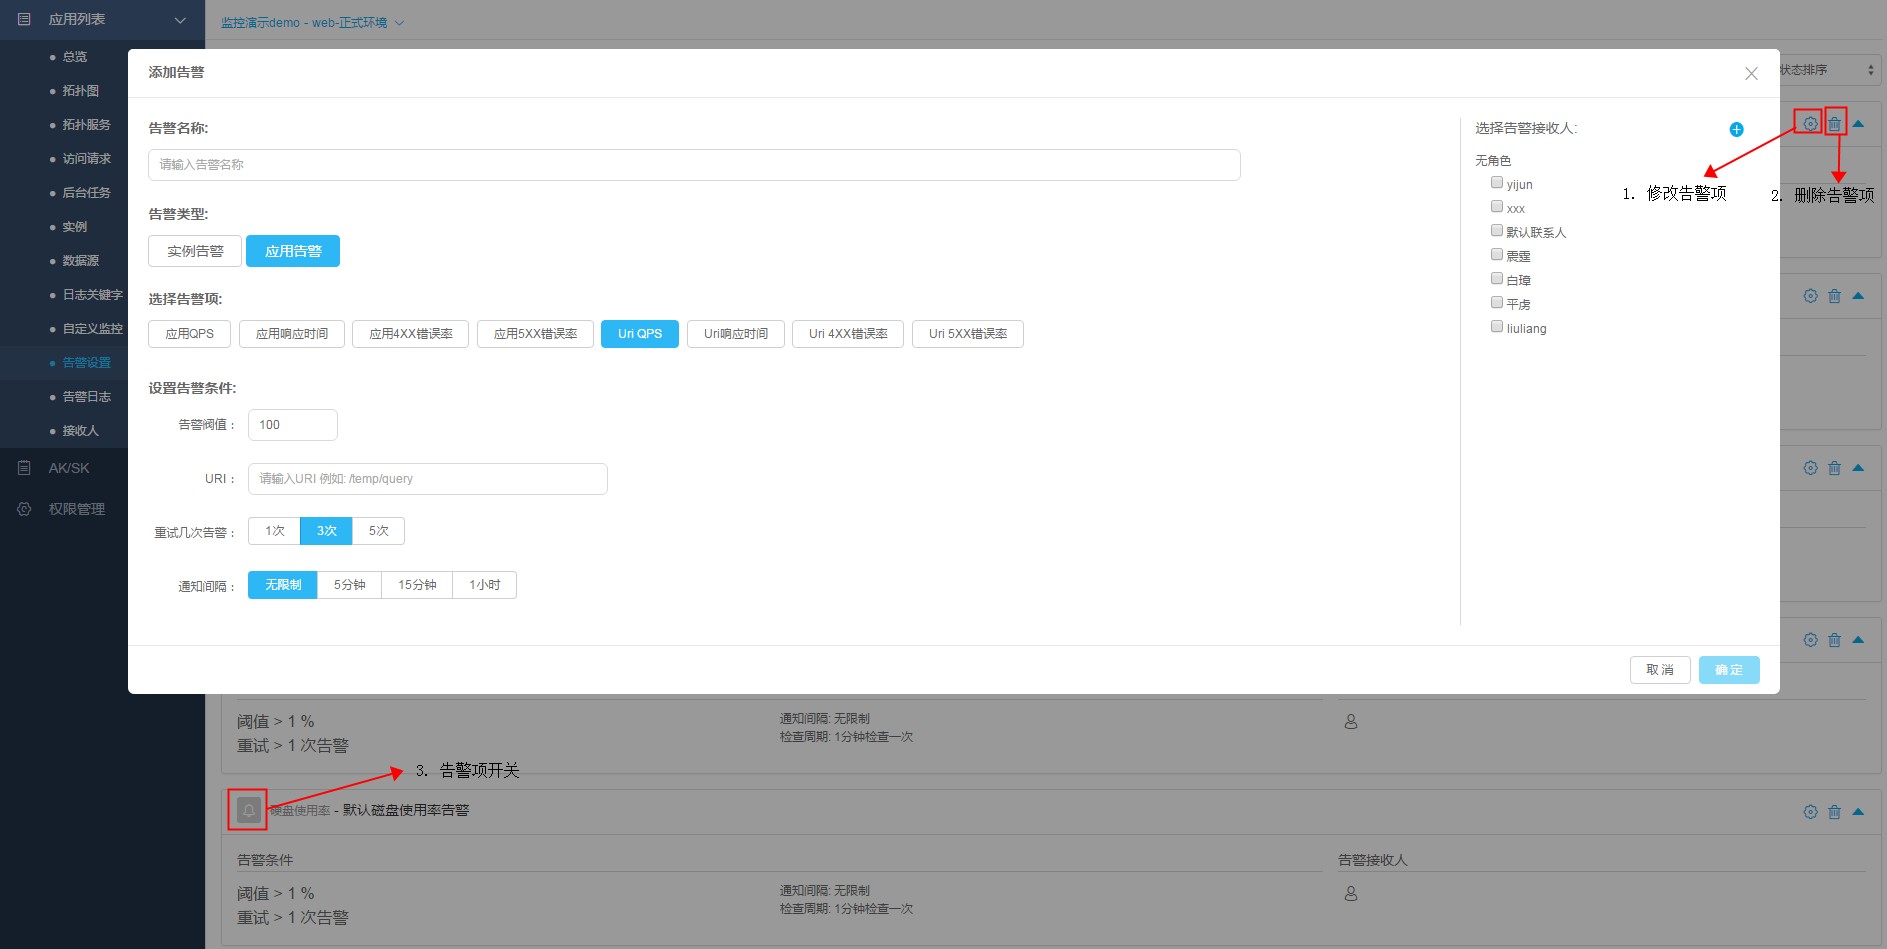Open 拓扑服务 in the sidebar
The width and height of the screenshot is (1887, 949).
87,125
